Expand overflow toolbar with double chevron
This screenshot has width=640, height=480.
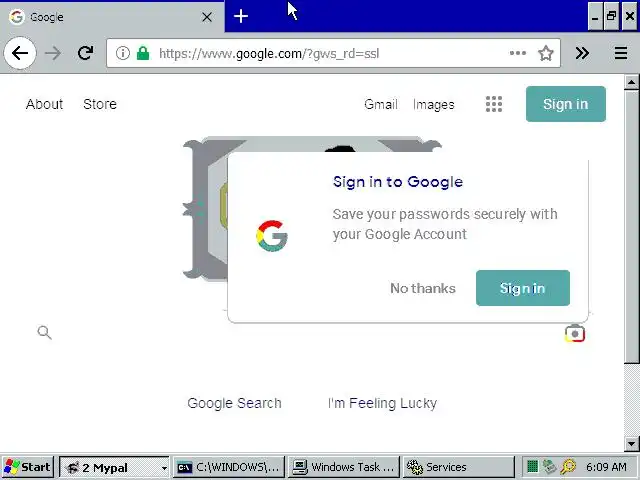coord(582,53)
